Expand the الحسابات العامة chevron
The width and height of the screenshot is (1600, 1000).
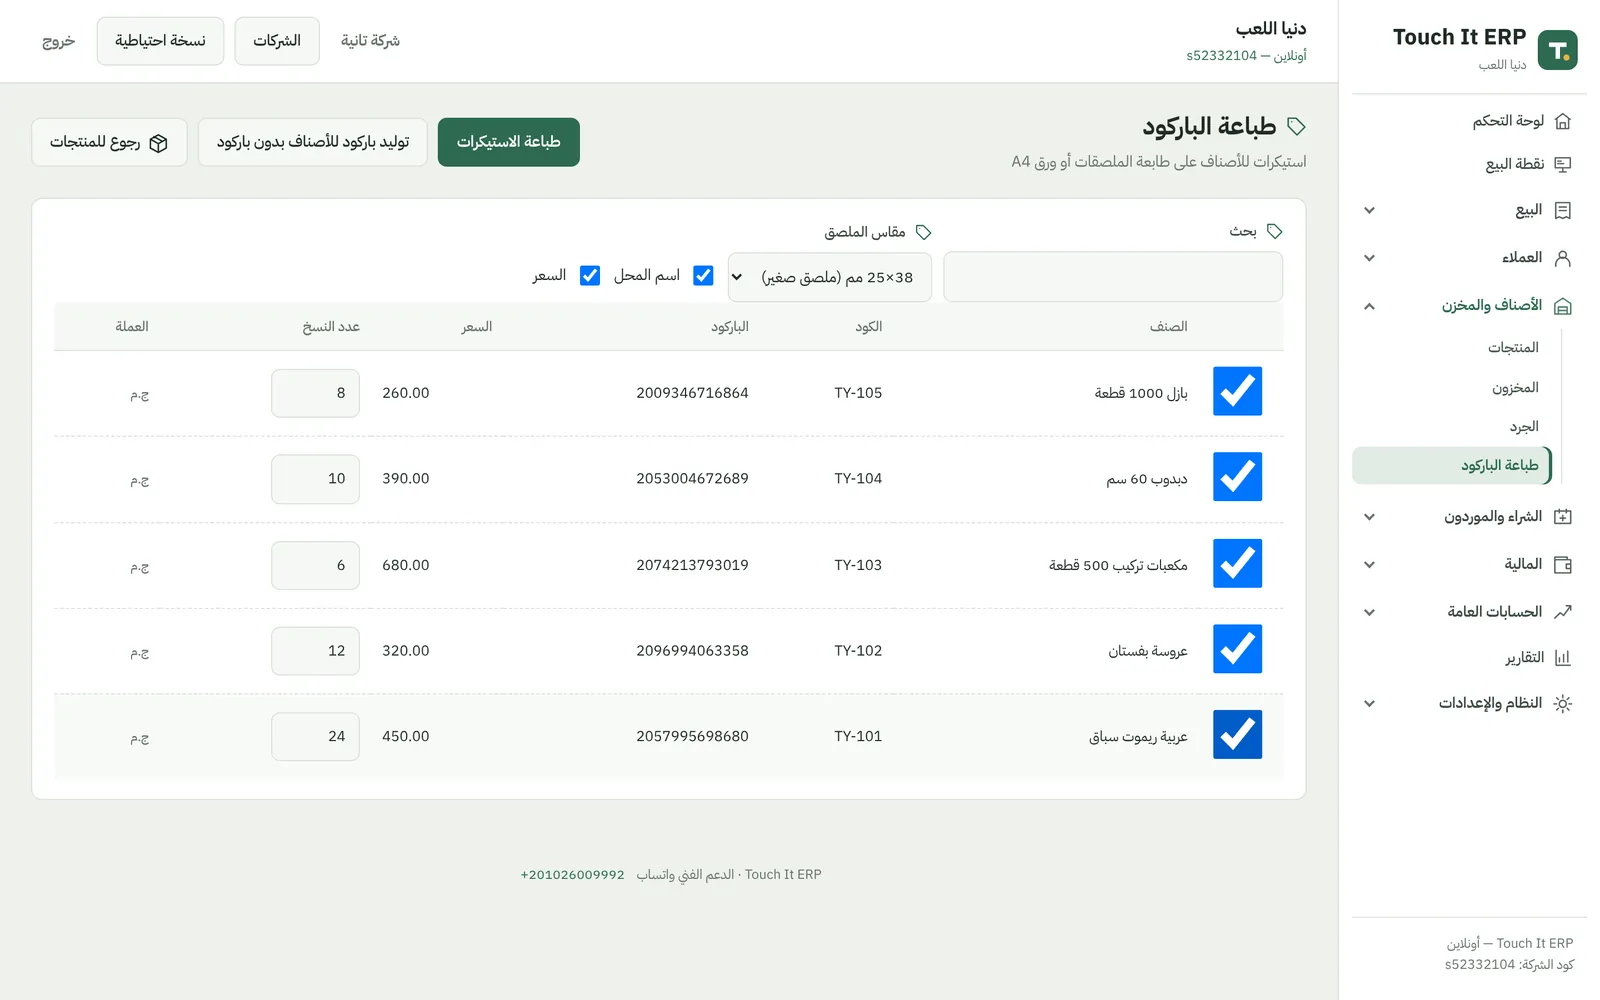(1370, 612)
